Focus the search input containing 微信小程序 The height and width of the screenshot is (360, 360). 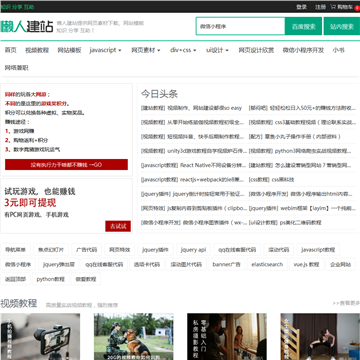[240, 26]
